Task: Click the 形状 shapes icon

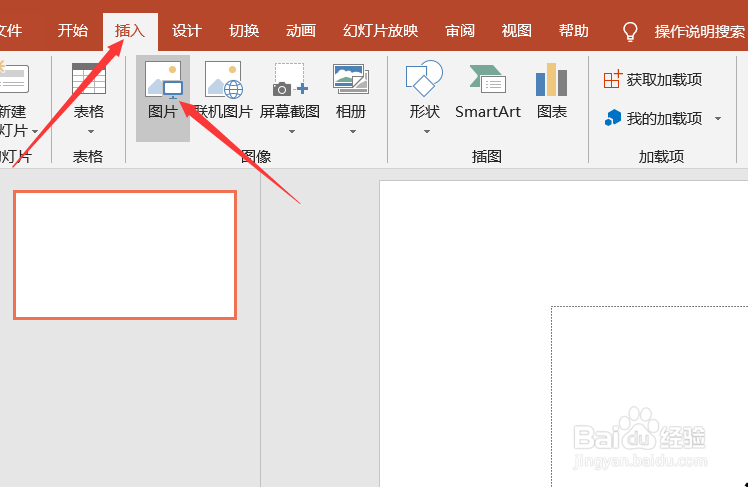Action: click(x=424, y=79)
